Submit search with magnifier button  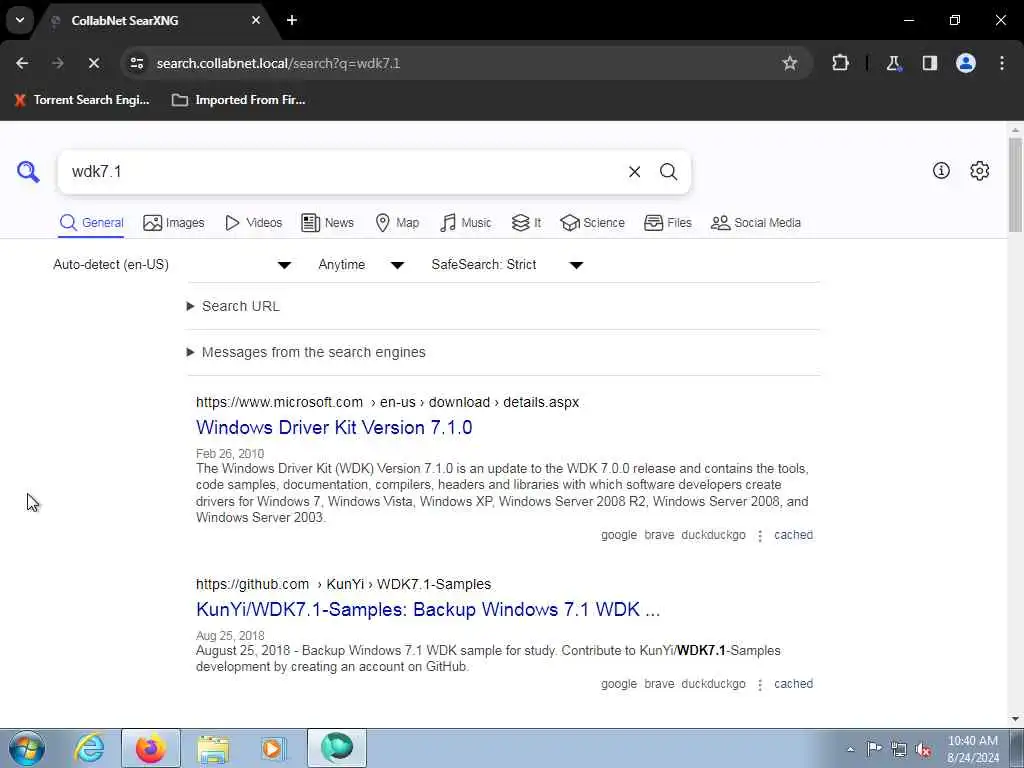tap(668, 172)
